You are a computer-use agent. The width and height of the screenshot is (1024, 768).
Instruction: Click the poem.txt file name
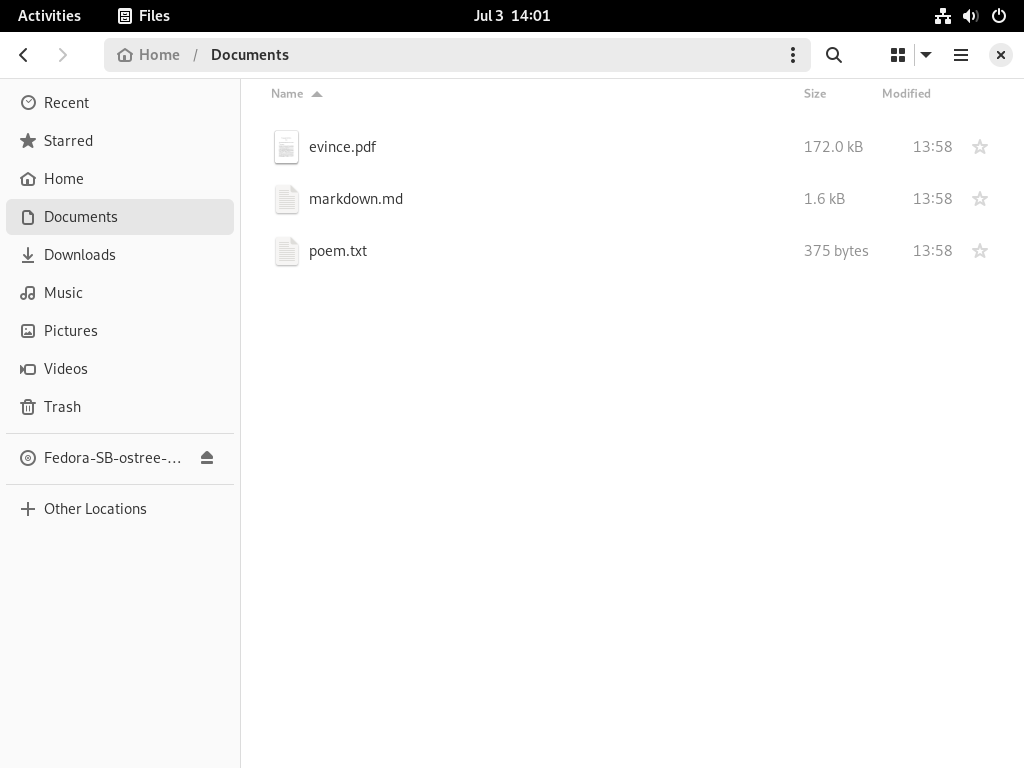338,251
